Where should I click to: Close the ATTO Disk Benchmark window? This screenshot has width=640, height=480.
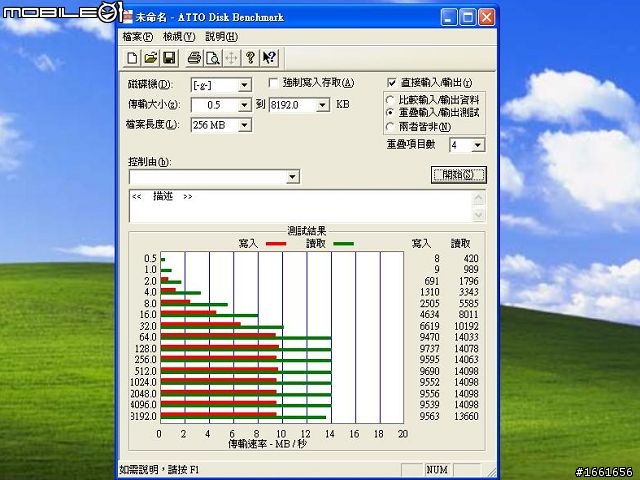487,17
